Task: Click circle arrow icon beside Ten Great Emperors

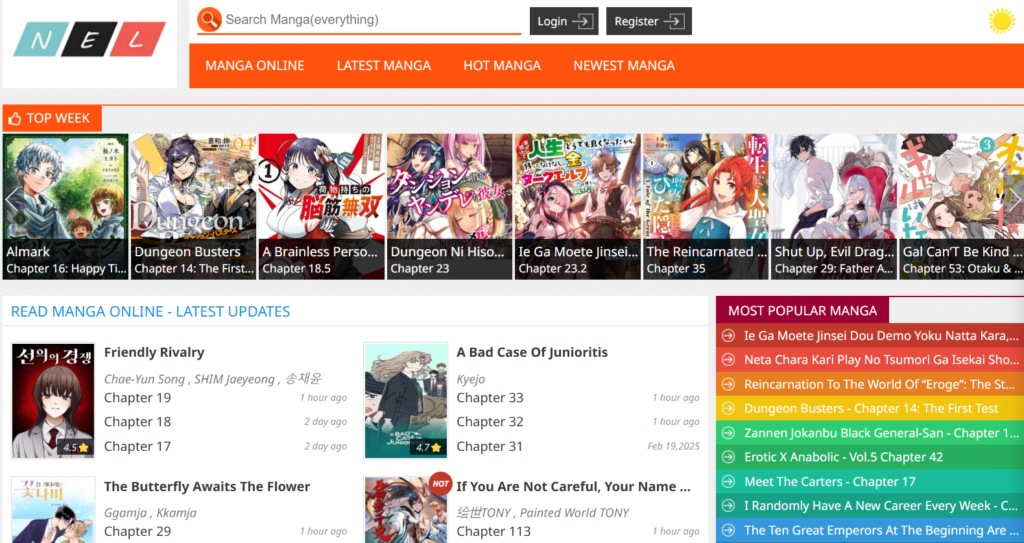Action: (x=728, y=531)
